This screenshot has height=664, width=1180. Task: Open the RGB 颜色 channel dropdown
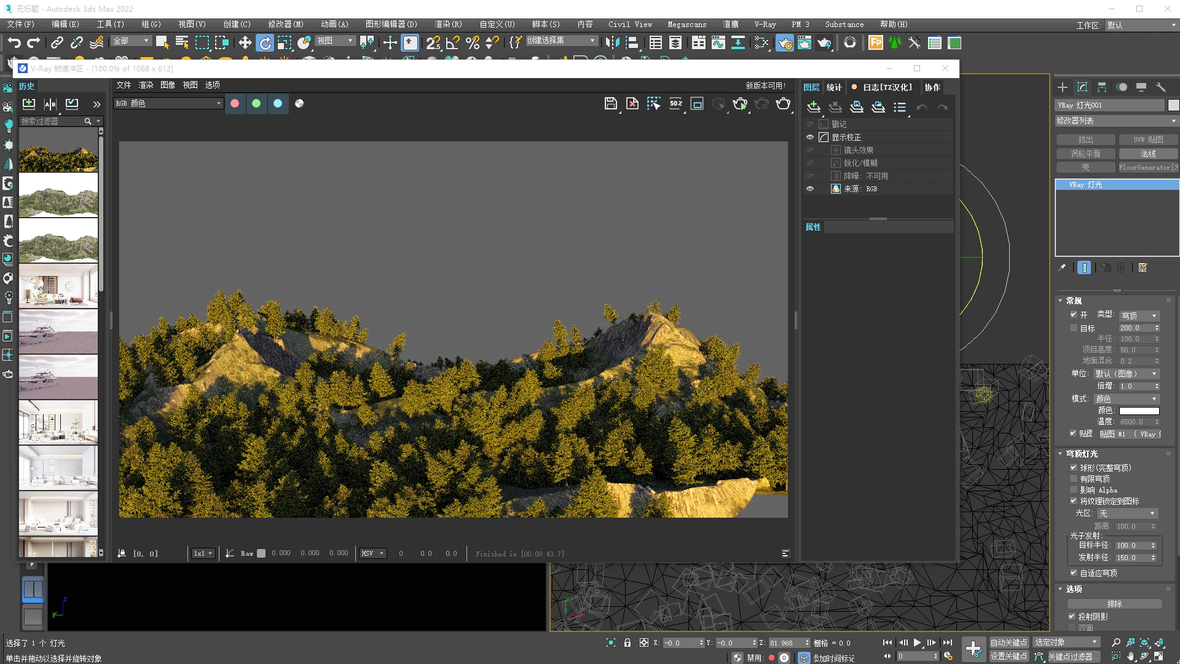pyautogui.click(x=168, y=104)
